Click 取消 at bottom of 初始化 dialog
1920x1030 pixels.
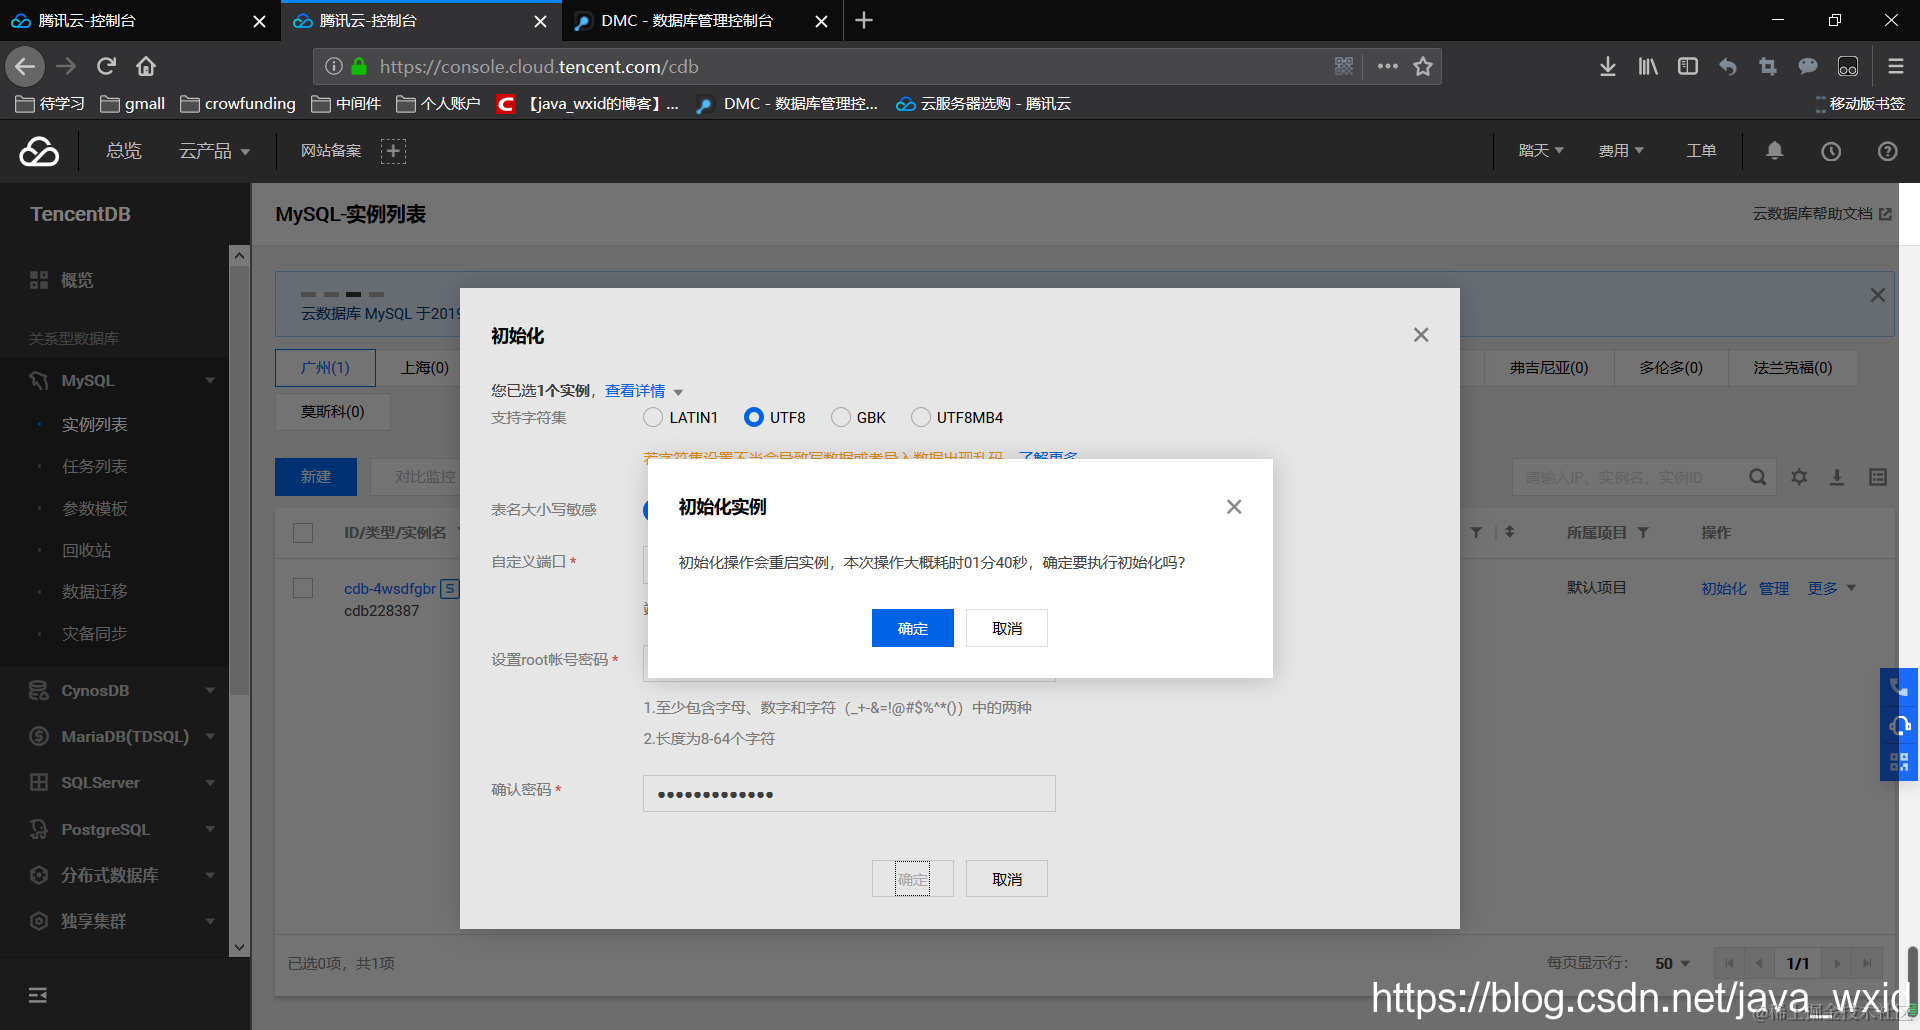point(1007,879)
